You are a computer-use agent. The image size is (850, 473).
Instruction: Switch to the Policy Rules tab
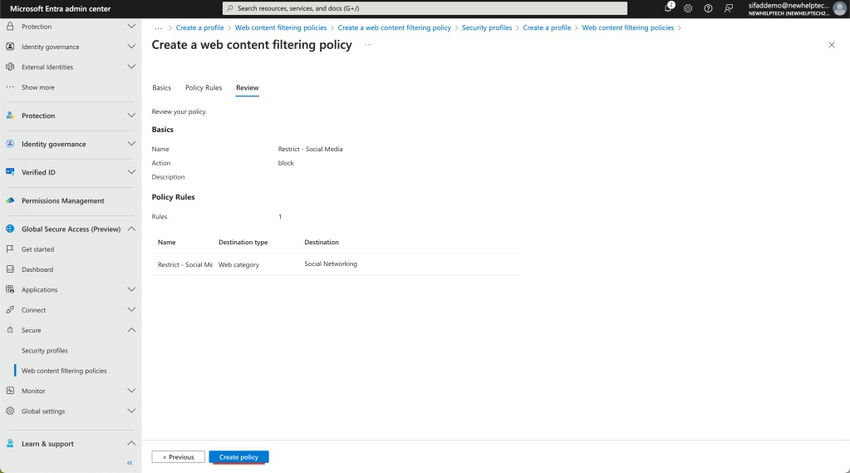[203, 88]
